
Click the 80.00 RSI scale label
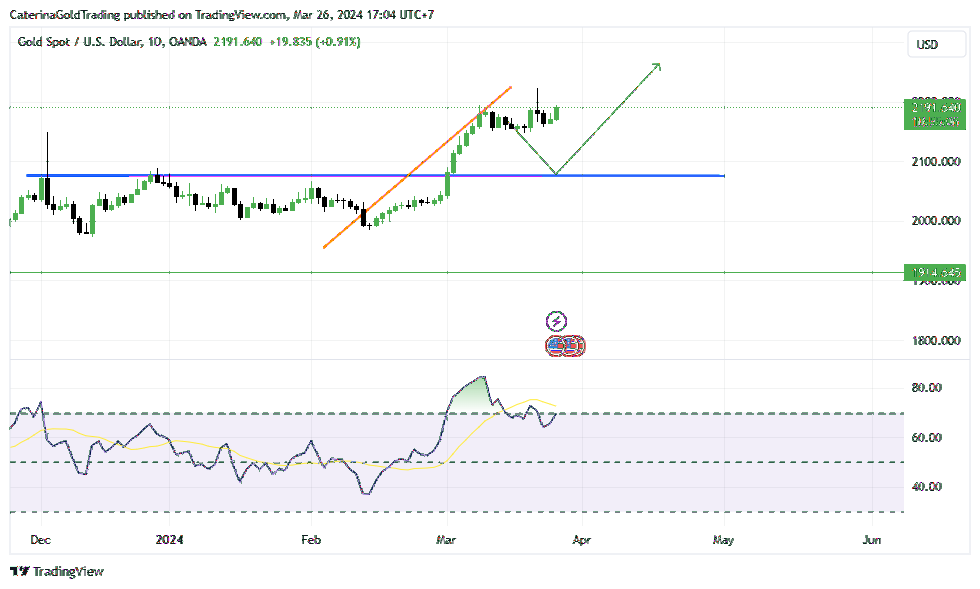927,388
